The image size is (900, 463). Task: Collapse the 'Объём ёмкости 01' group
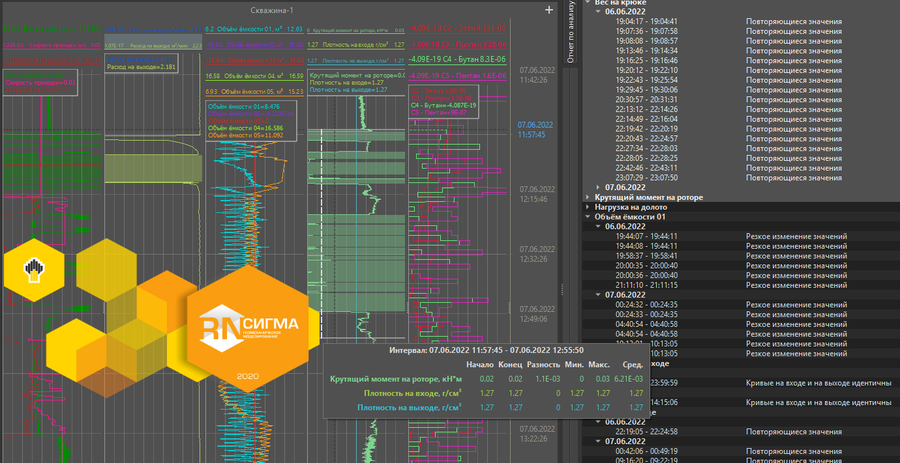click(589, 217)
